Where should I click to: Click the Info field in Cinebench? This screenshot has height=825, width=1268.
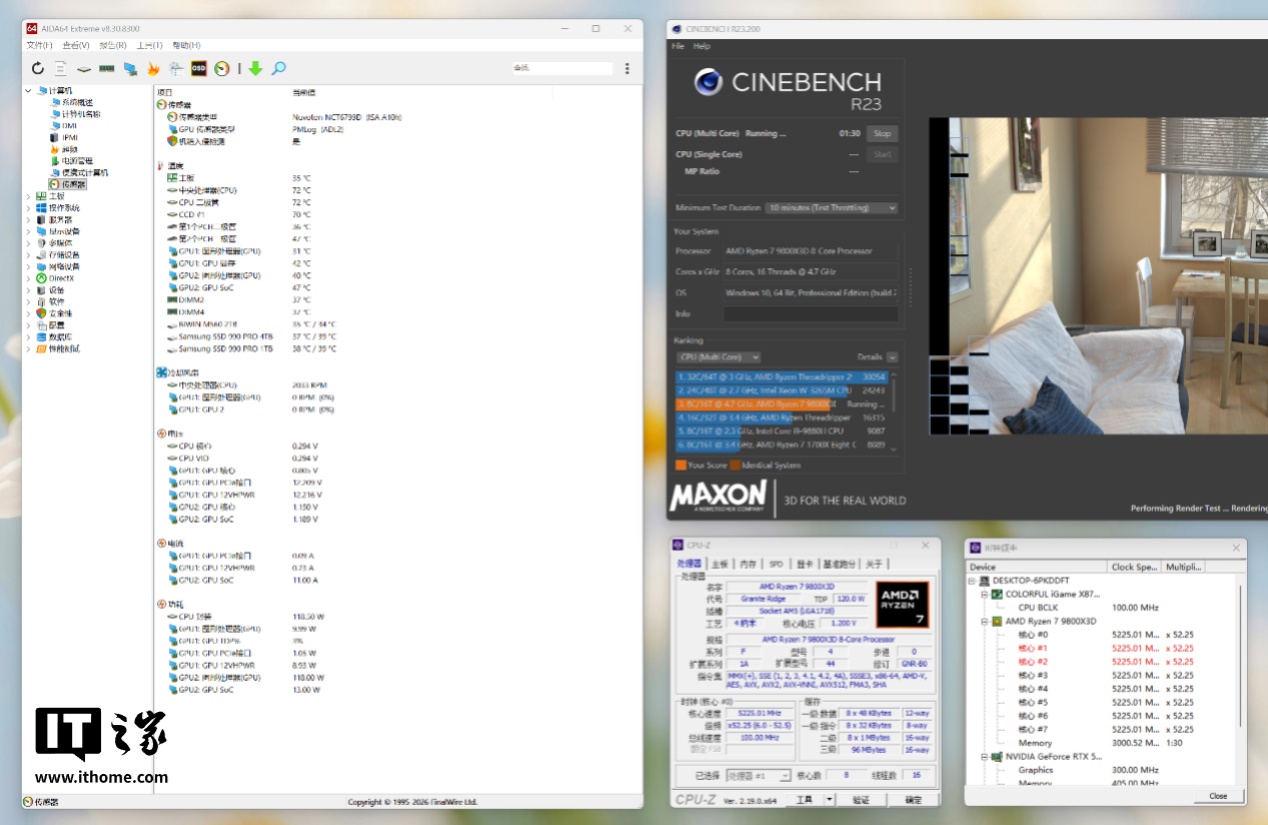[811, 314]
